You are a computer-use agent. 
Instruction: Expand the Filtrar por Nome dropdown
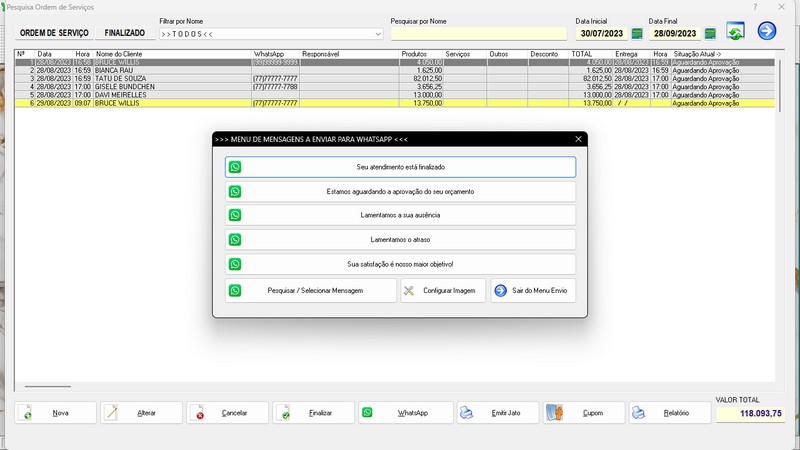(378, 34)
